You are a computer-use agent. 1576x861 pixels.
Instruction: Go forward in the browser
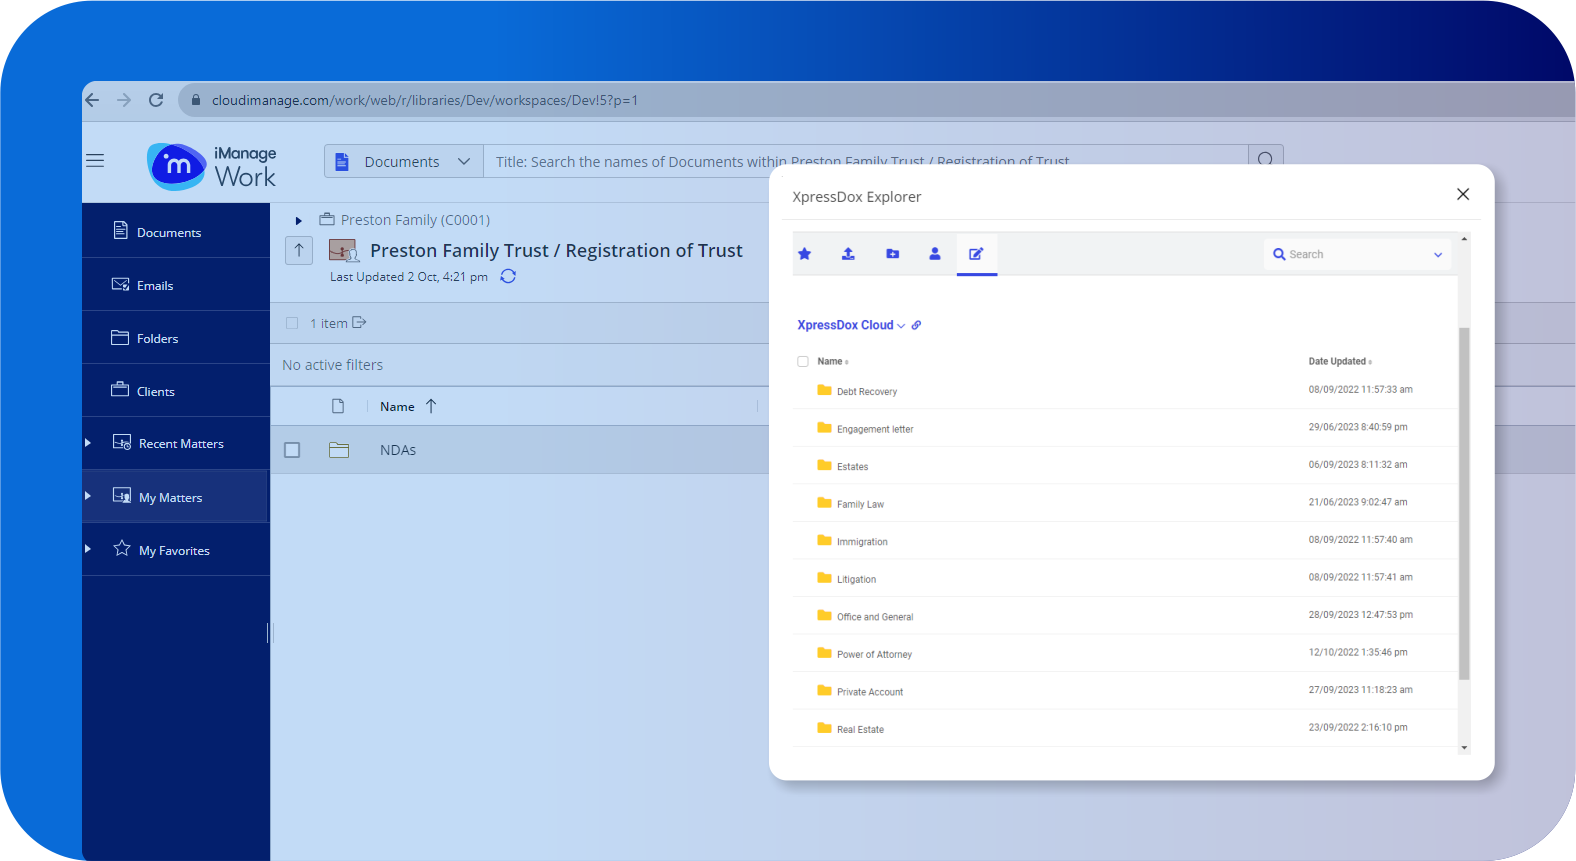(x=124, y=100)
